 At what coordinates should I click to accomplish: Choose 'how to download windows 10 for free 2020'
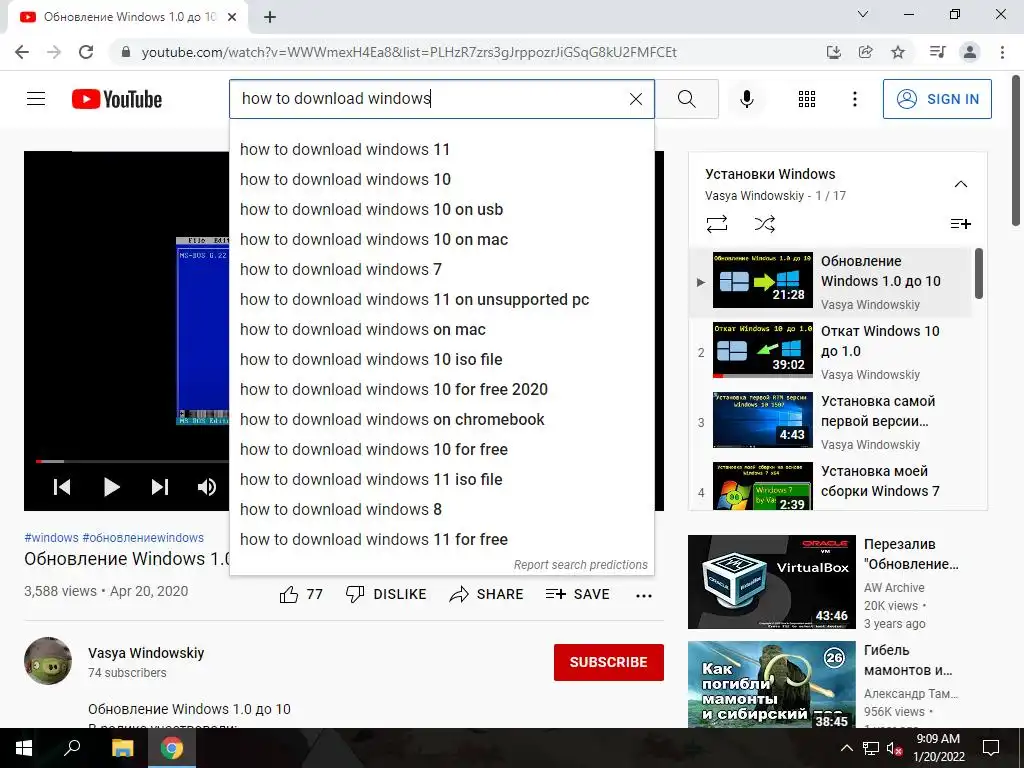click(x=441, y=390)
